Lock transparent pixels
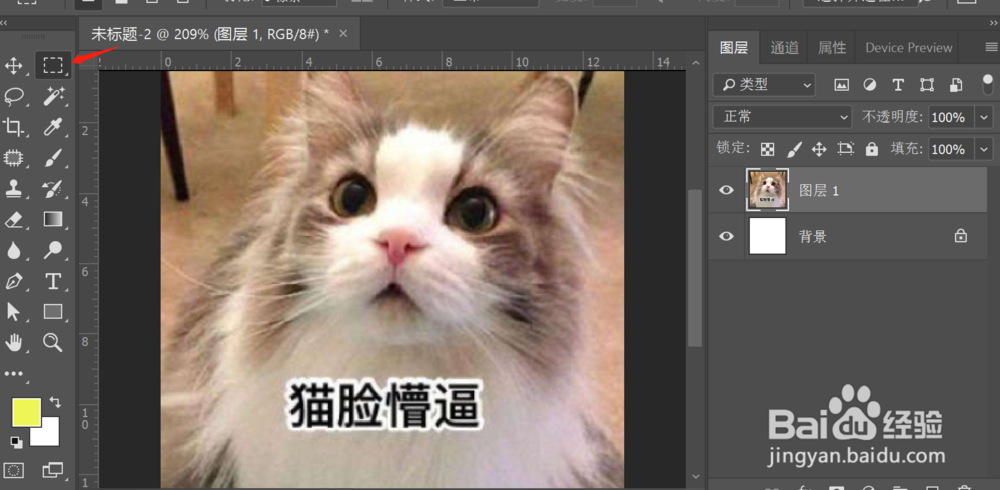Image resolution: width=1000 pixels, height=490 pixels. click(x=768, y=149)
